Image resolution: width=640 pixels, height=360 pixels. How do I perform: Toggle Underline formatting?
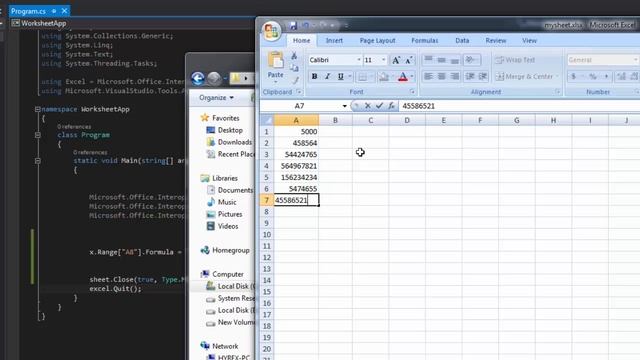(x=340, y=76)
